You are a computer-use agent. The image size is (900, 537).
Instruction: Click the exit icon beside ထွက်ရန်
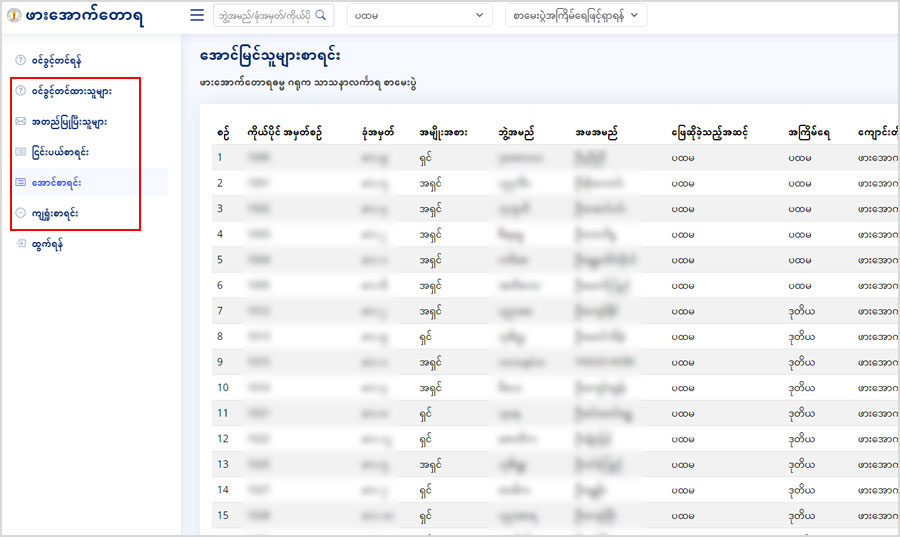point(21,243)
